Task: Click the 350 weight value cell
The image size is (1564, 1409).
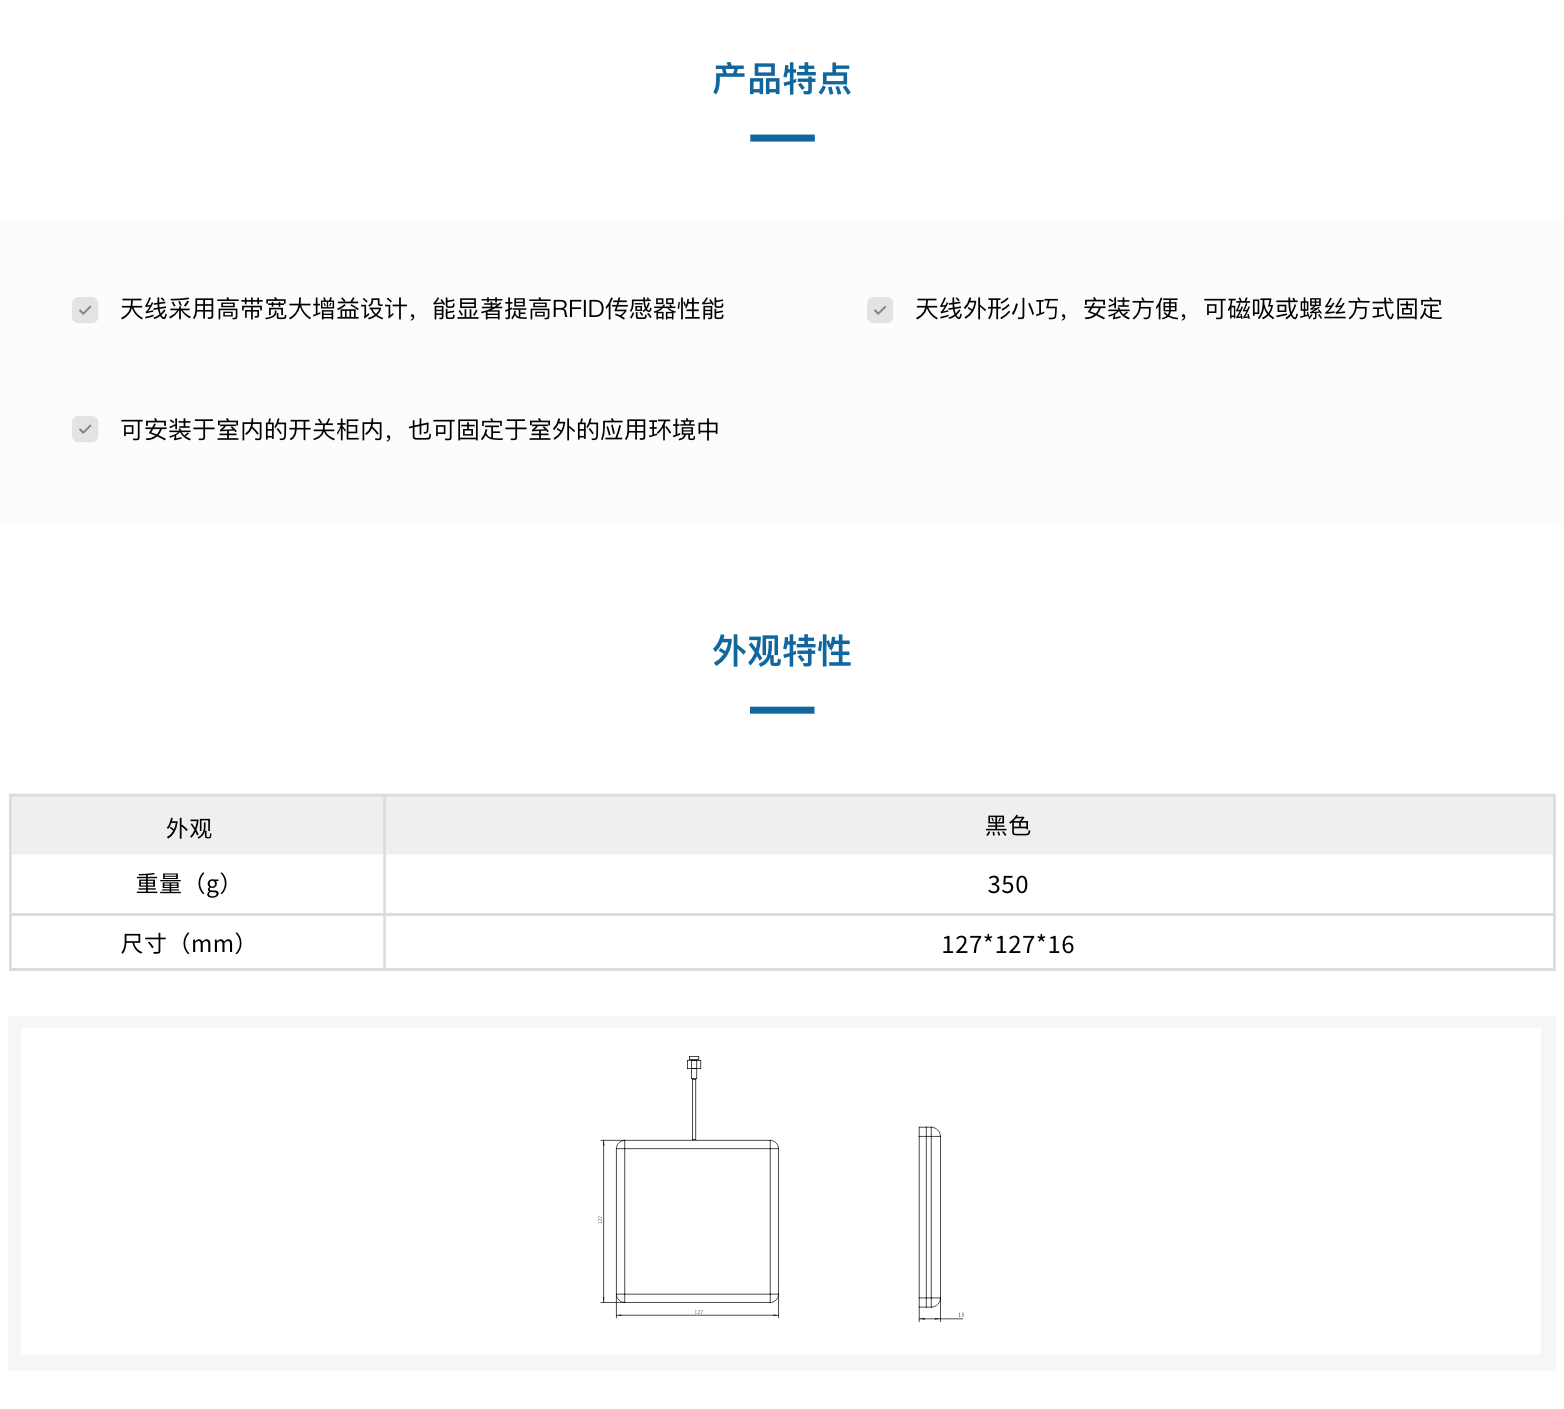Action: click(1008, 884)
